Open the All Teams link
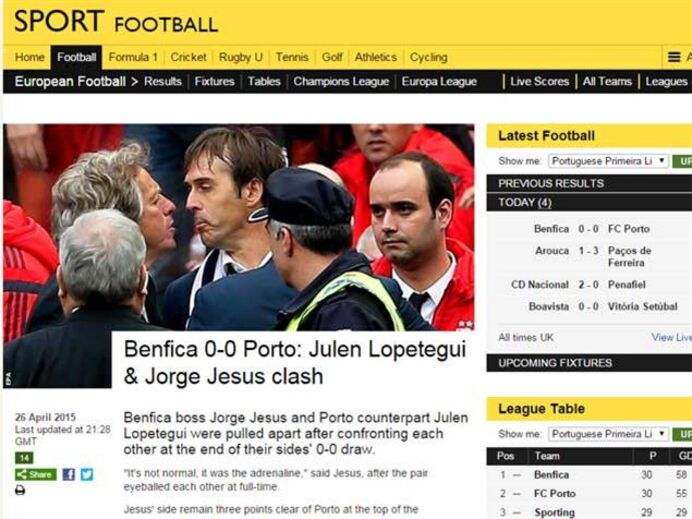Screen dimensions: 692x519 [607, 82]
